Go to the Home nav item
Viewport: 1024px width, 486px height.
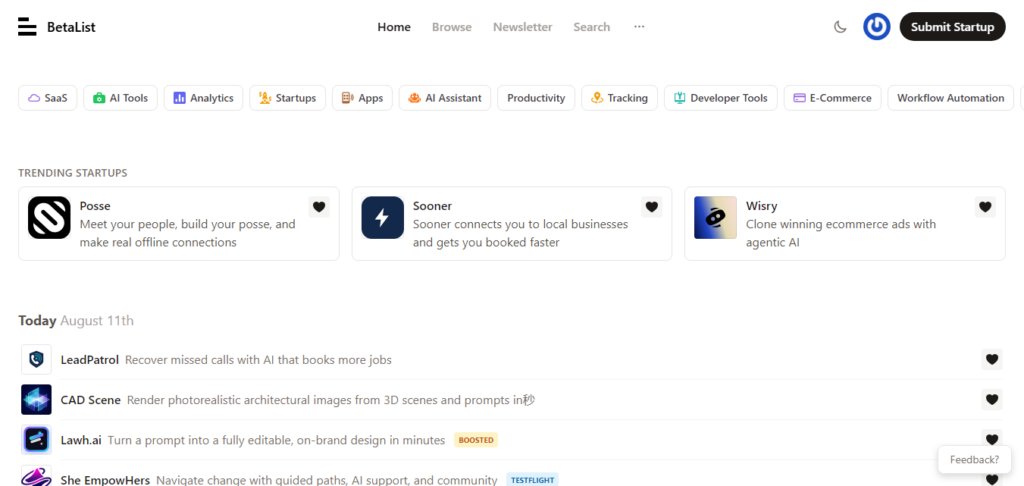[394, 27]
